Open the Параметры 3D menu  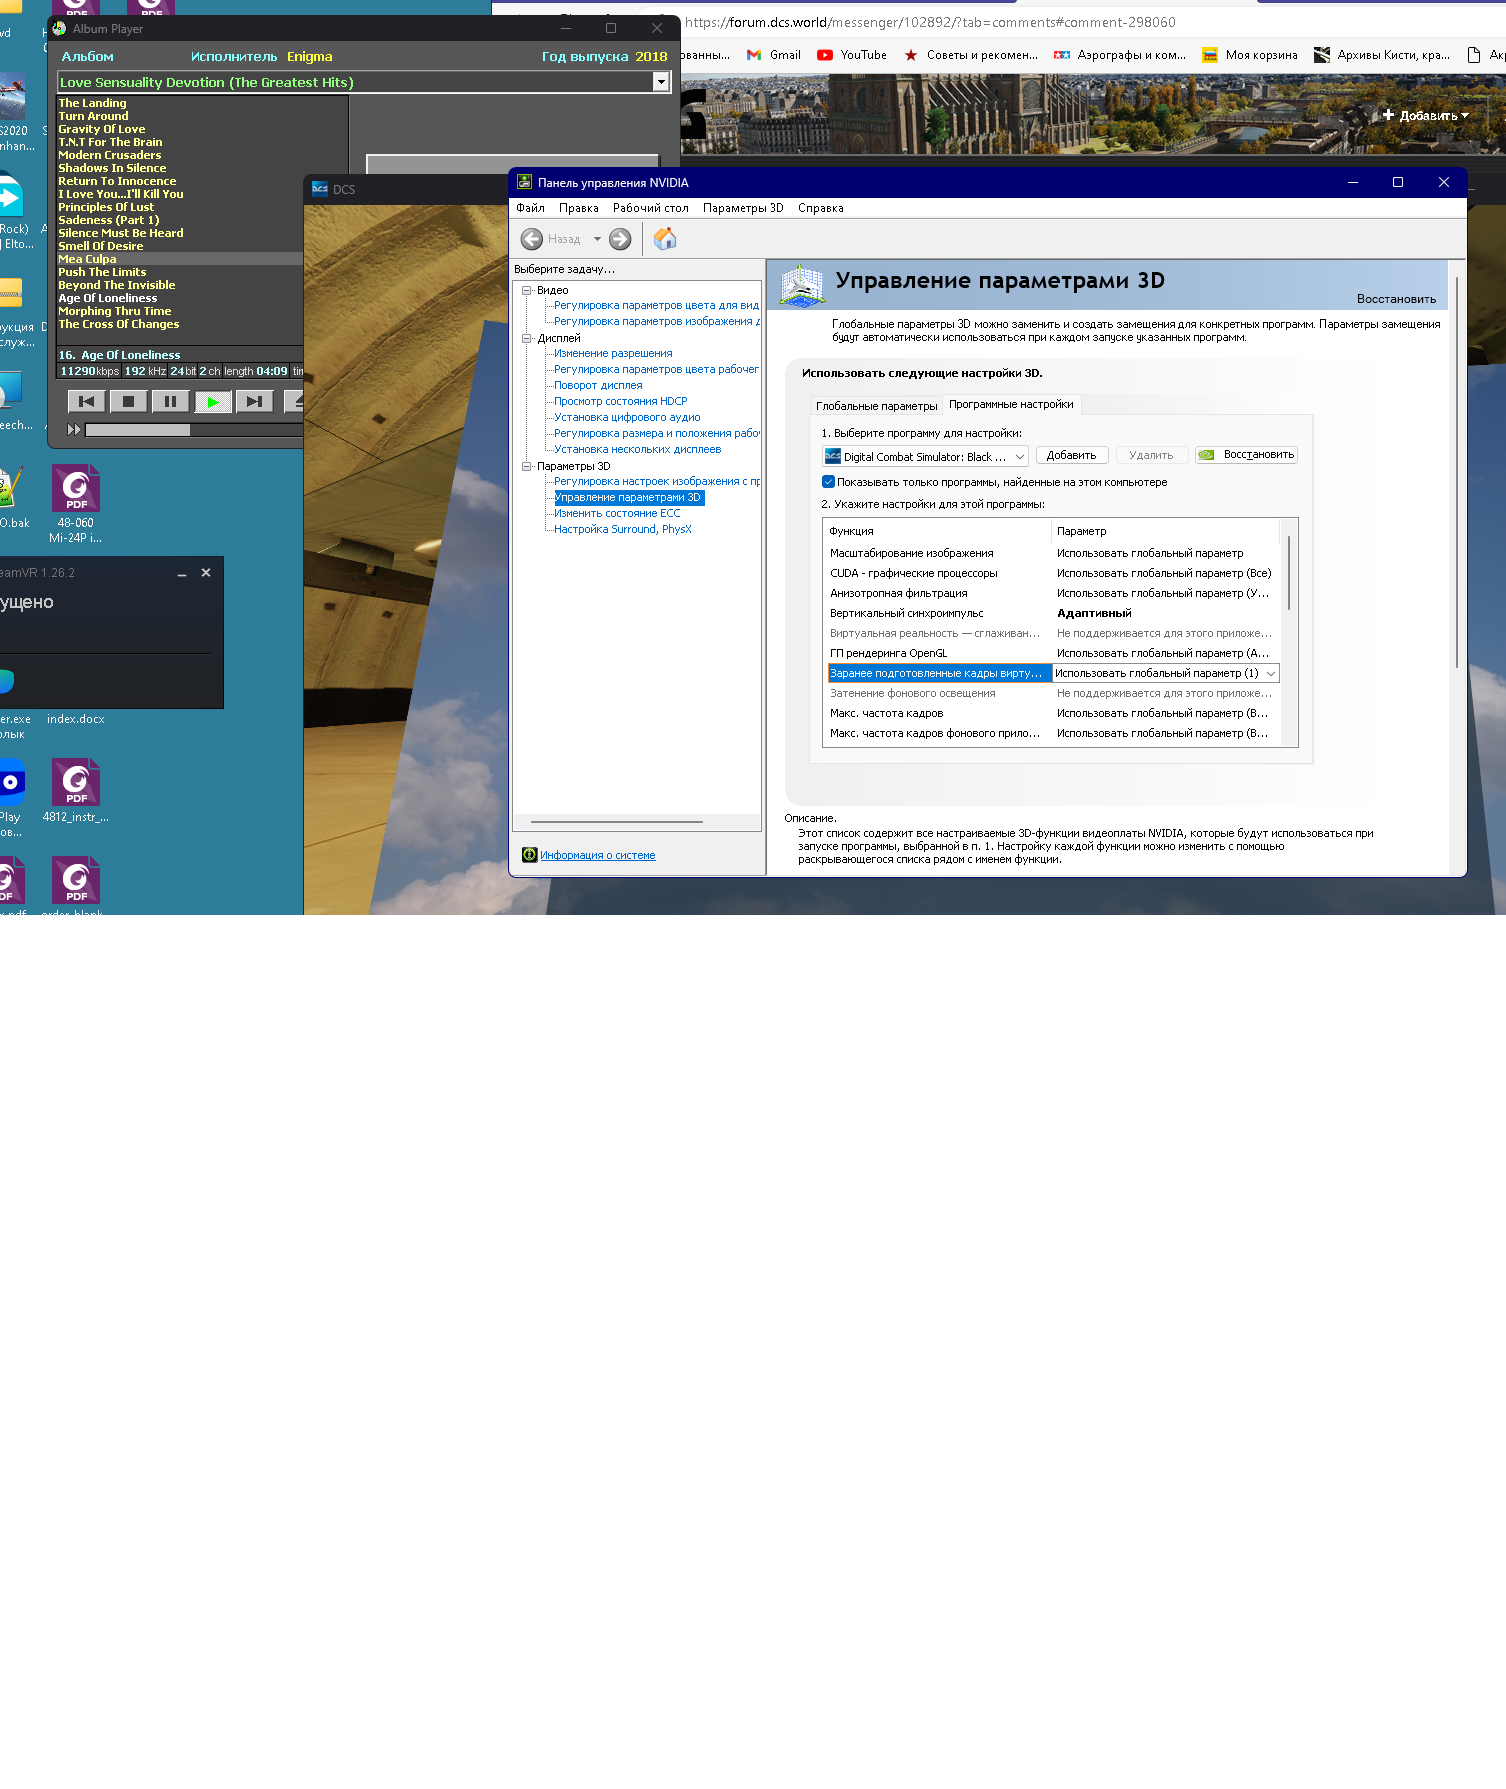tap(743, 208)
